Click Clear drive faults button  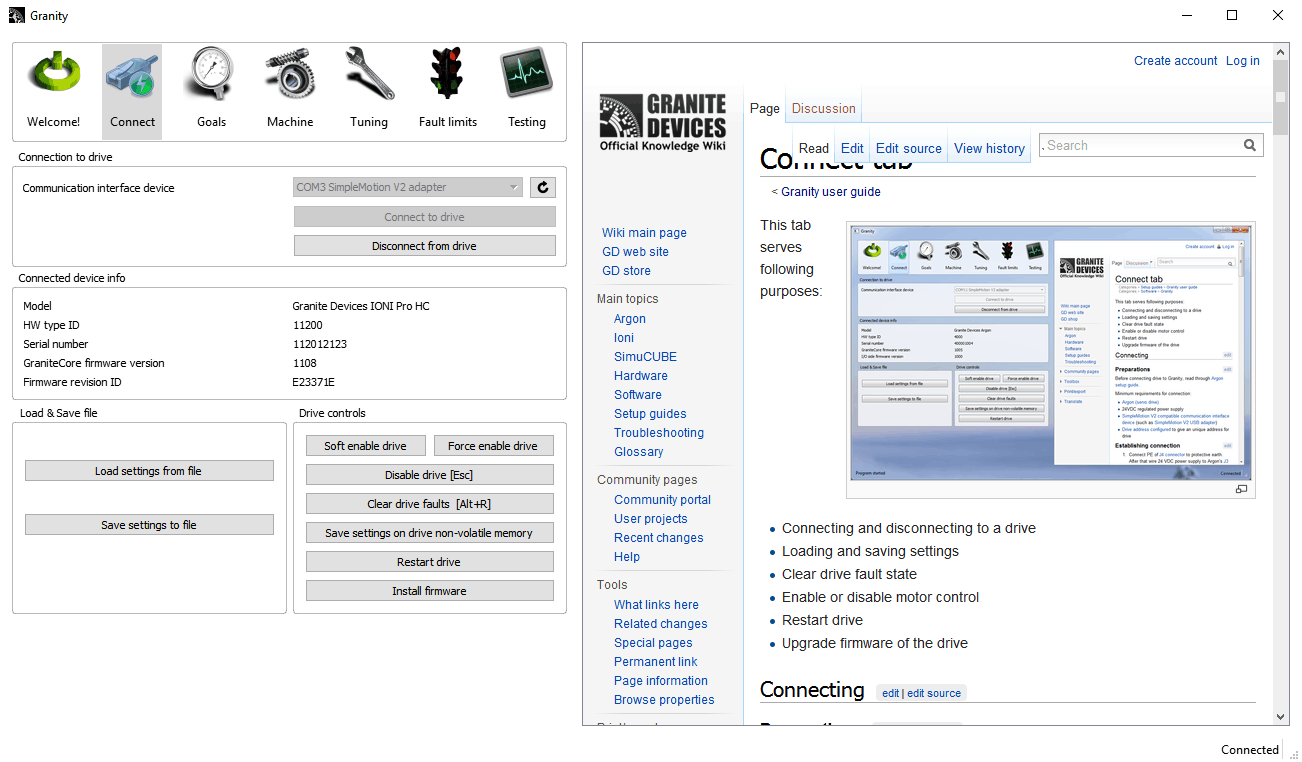tap(429, 504)
